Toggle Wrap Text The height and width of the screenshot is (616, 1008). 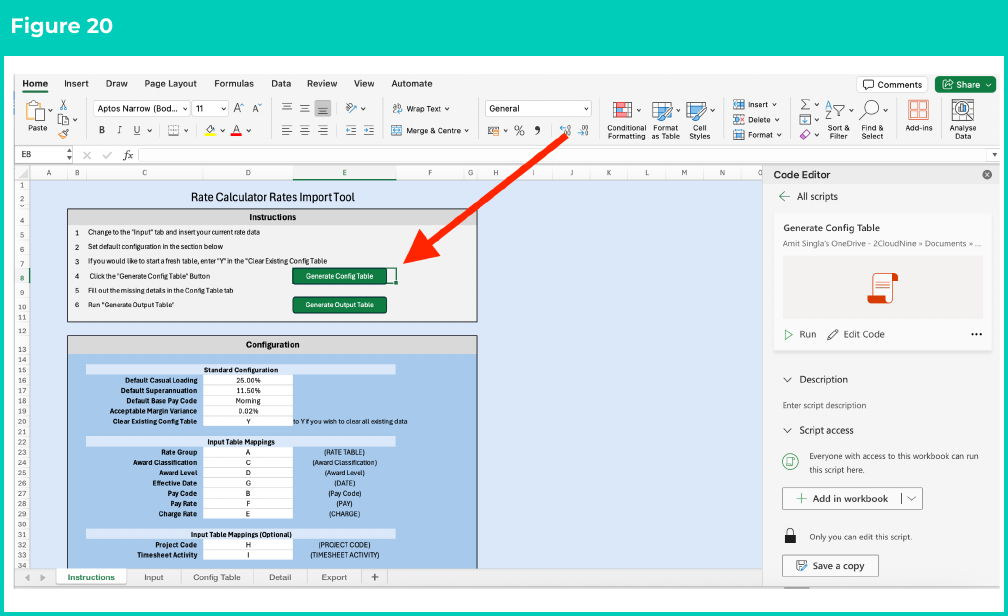coord(420,109)
